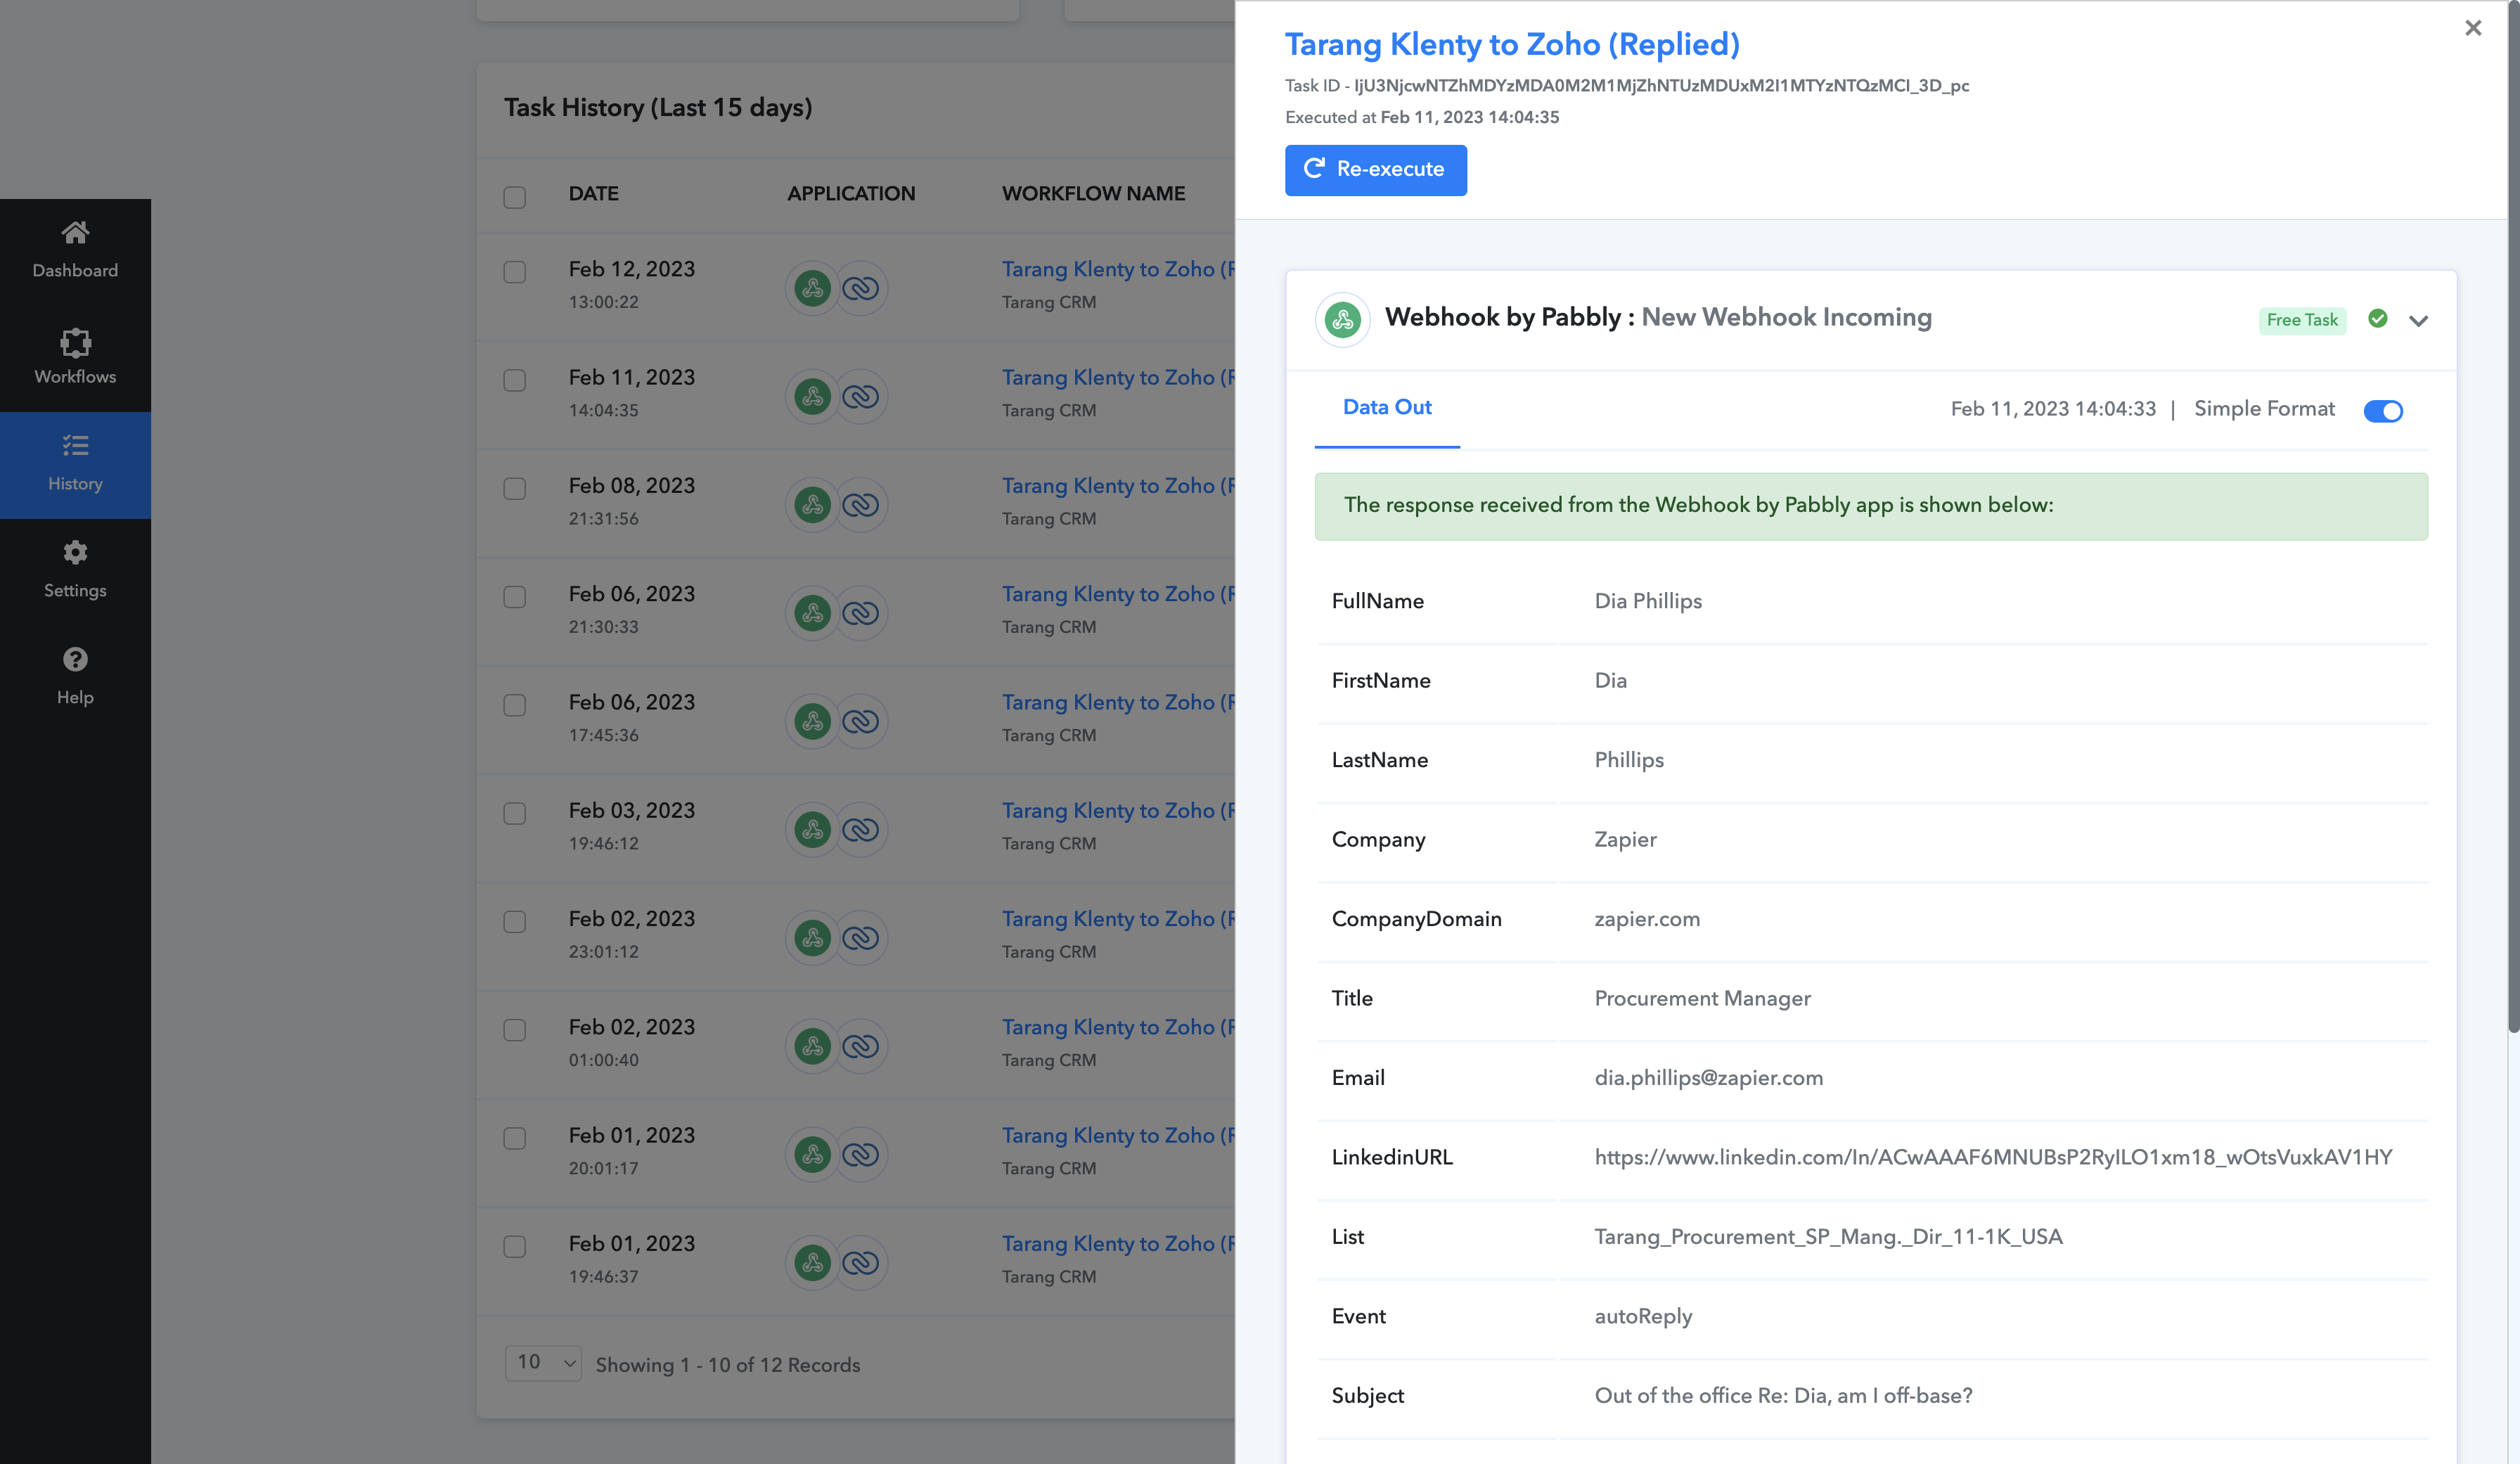The height and width of the screenshot is (1464, 2520).
Task: Click webhook icon in Feb 06 21:30:33 row
Action: tap(813, 613)
